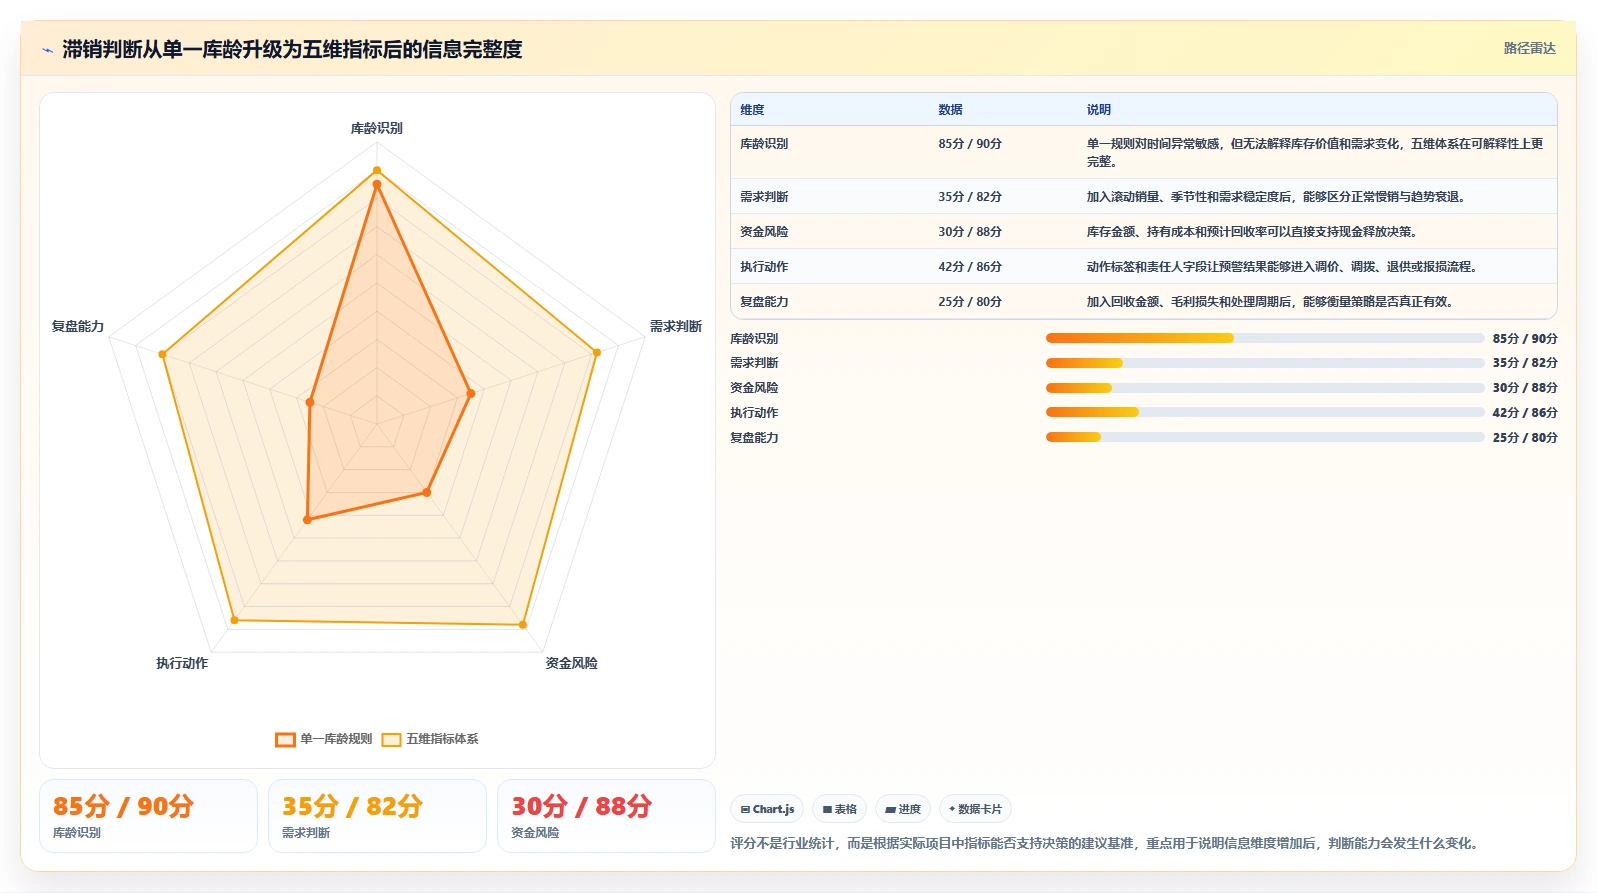Click table value 25分 / 80分
Screen dimensions: 1597x893
(x=970, y=302)
